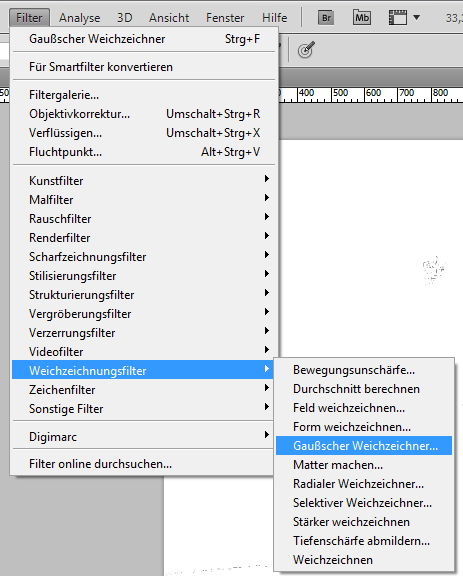Click the screen mode filmstrip icon
This screenshot has height=576, width=463.
click(398, 17)
